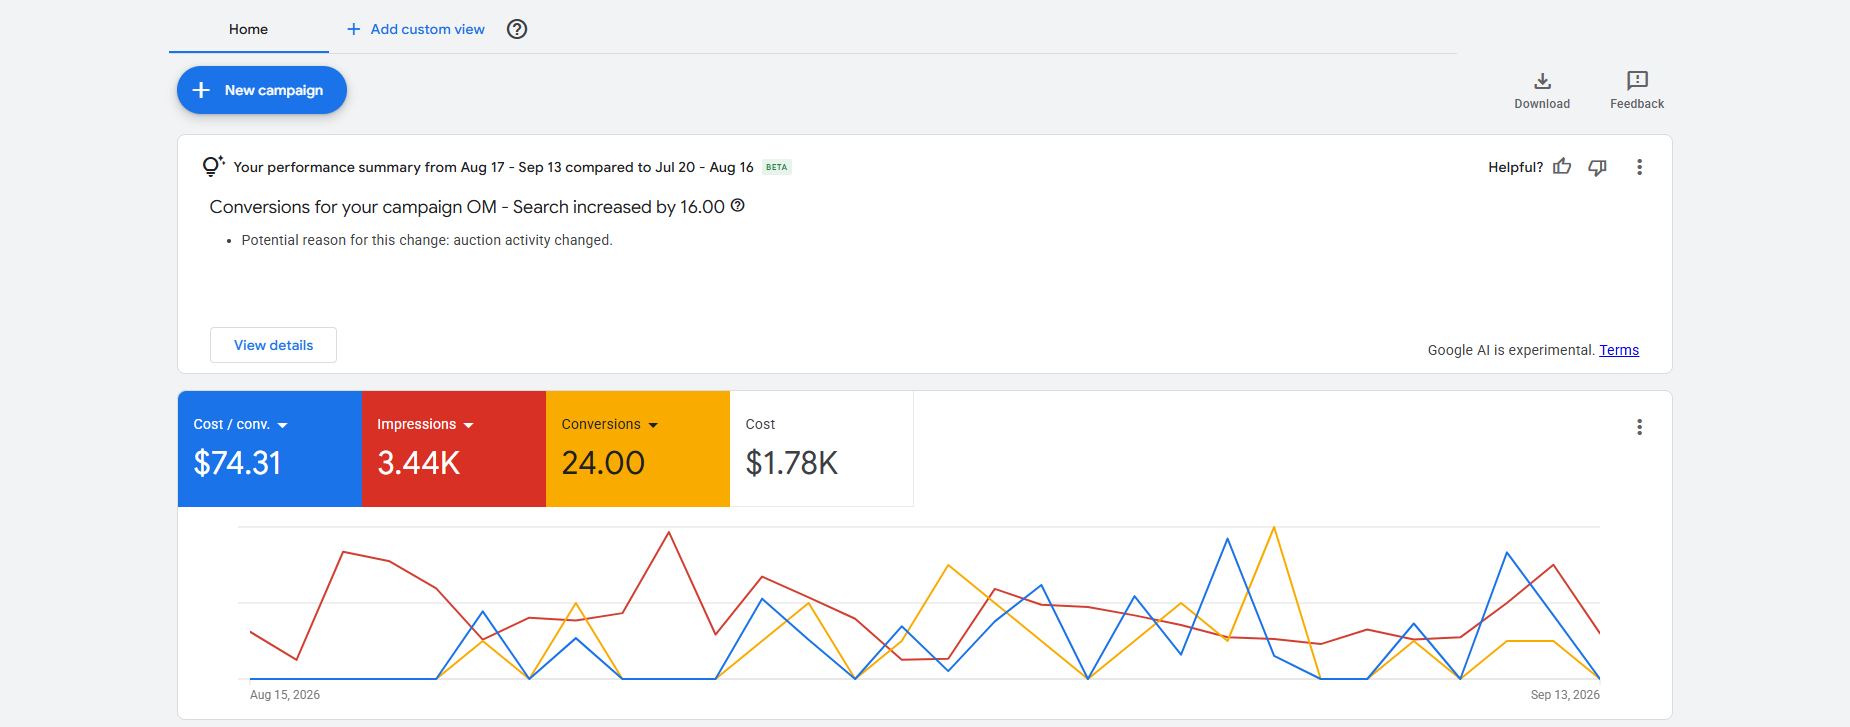Click the Sep 13, 2026 chart date label
The image size is (1850, 727).
pos(1565,695)
